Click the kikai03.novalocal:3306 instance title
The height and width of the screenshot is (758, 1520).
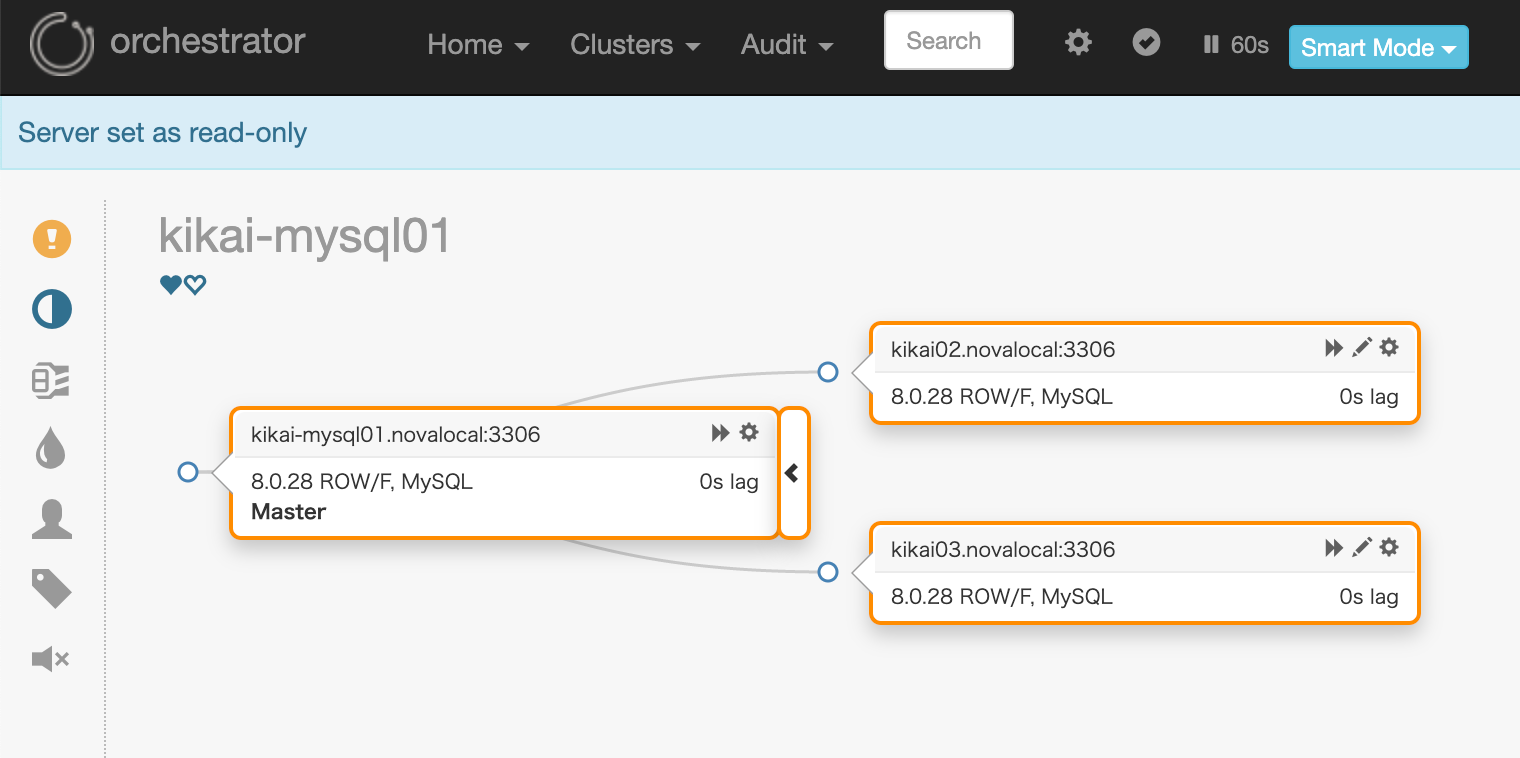1002,549
